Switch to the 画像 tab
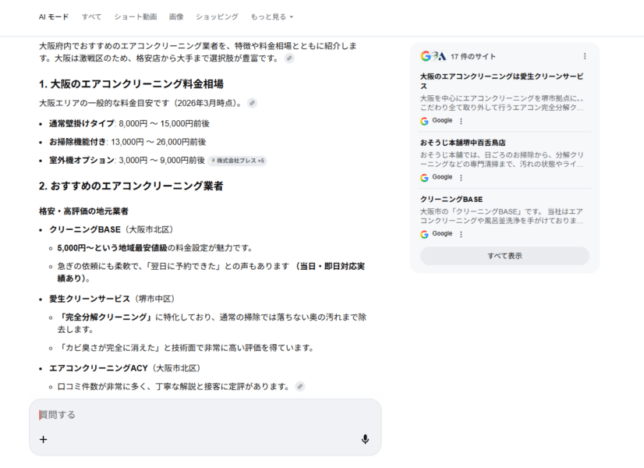The width and height of the screenshot is (644, 468). [176, 17]
